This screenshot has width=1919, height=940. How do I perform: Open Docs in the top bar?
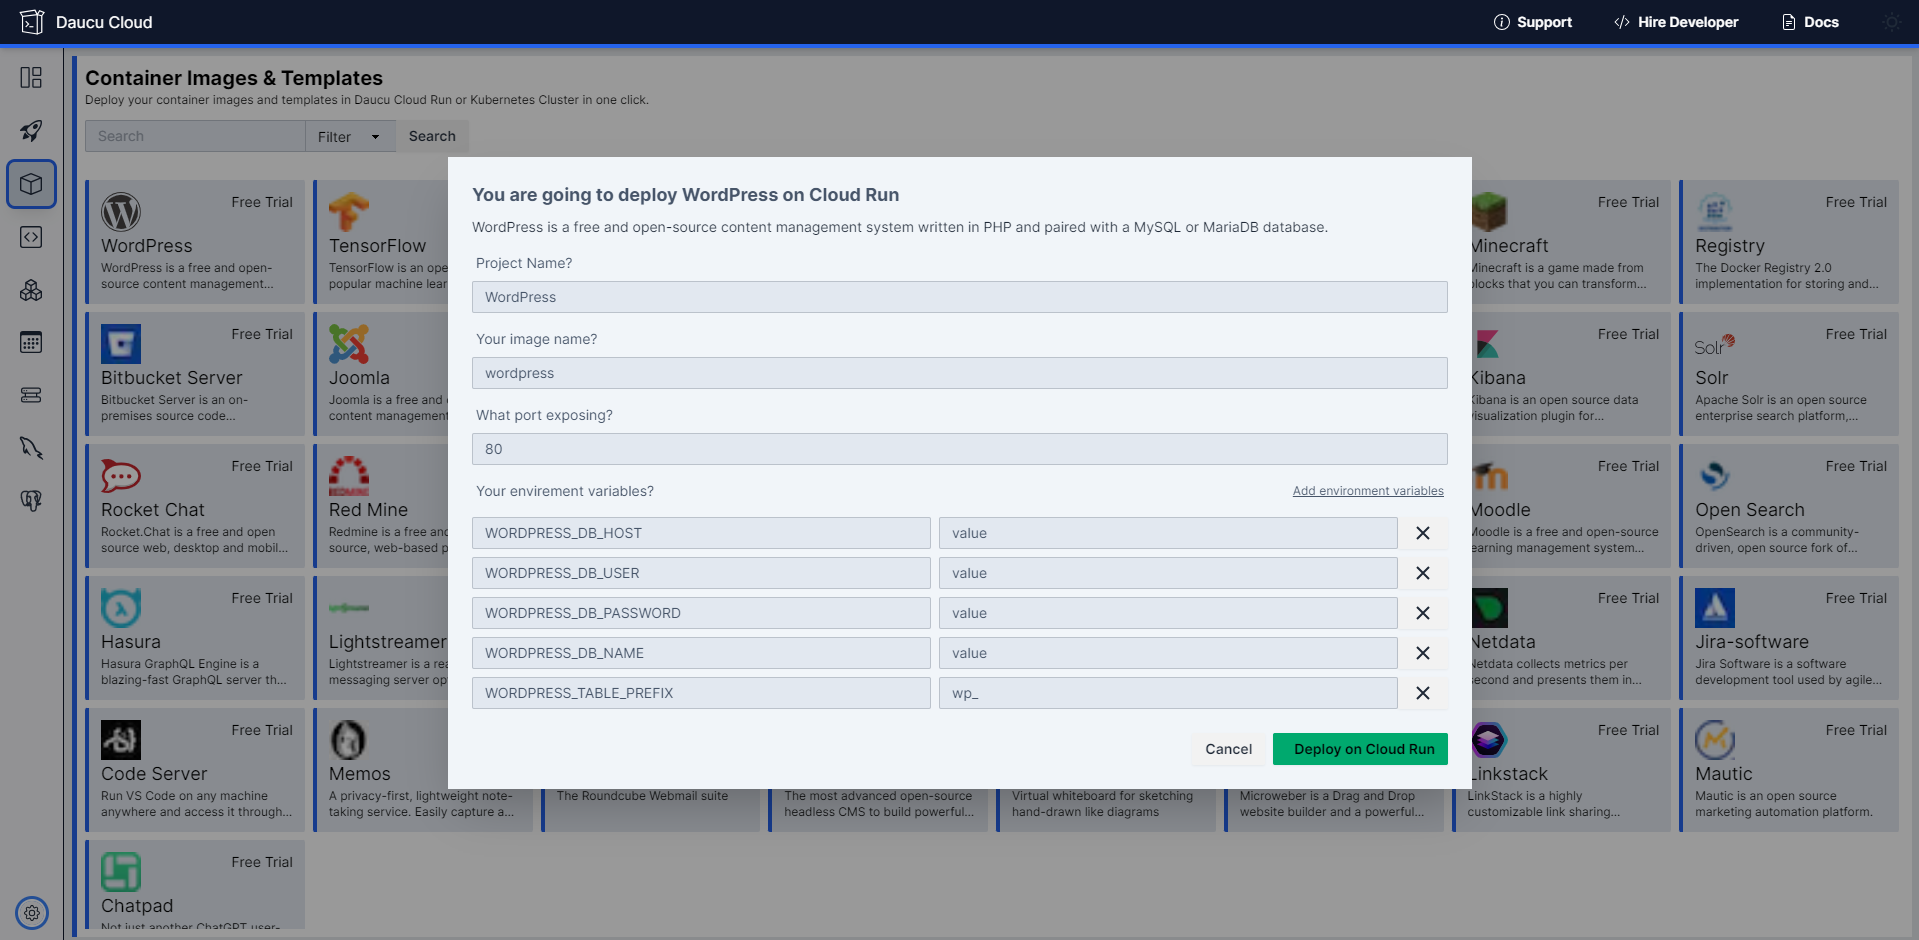(1810, 22)
